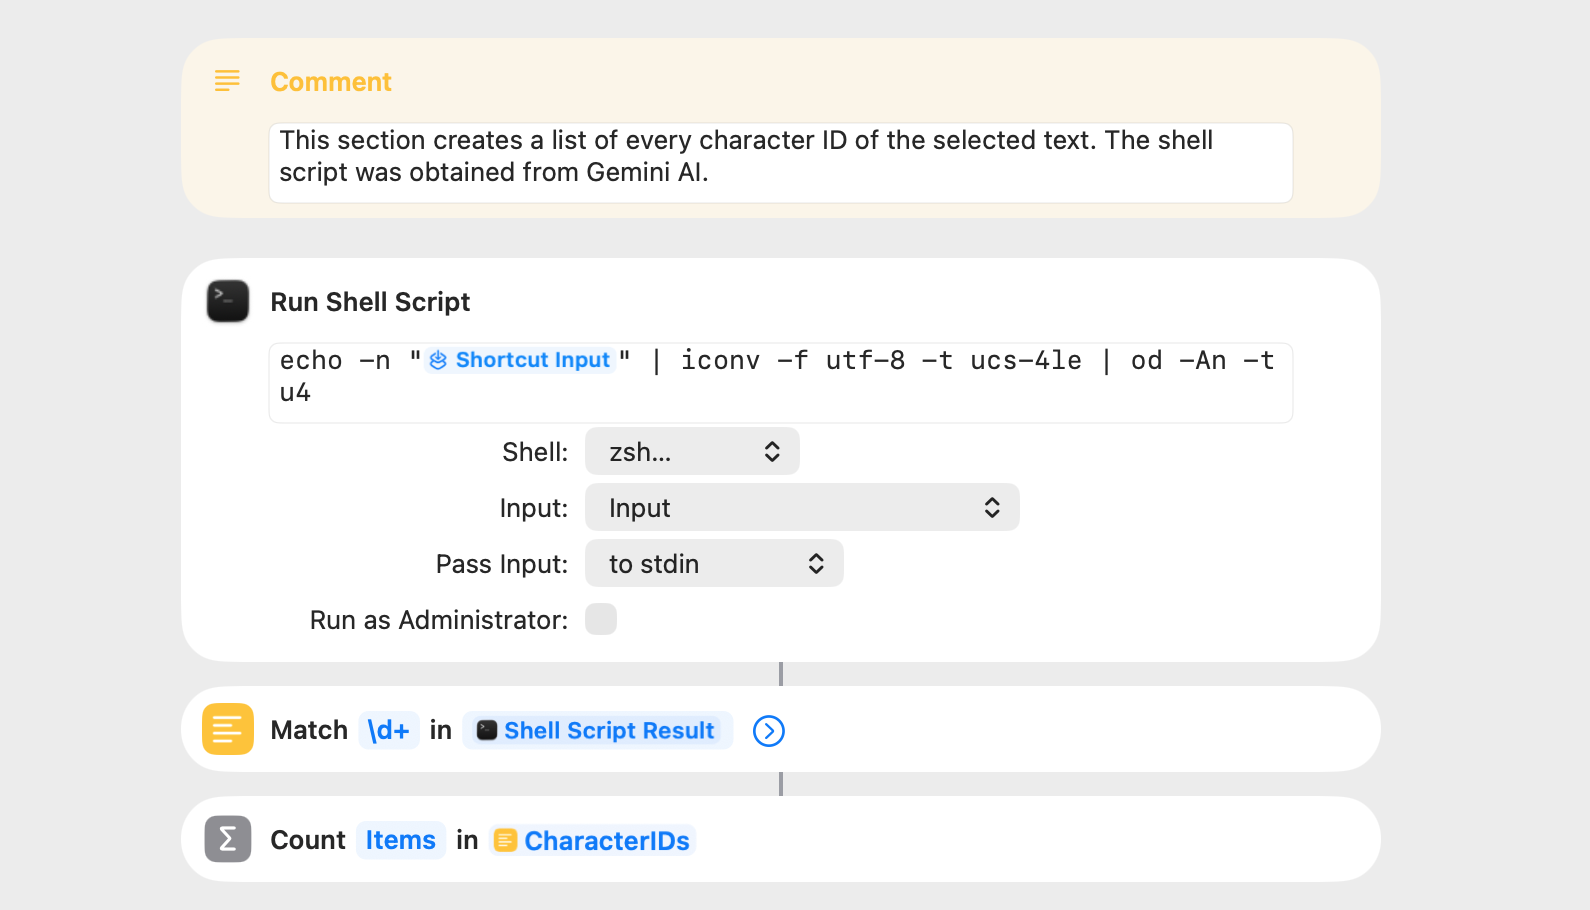Click the Run Shell Script terminal icon
Image resolution: width=1590 pixels, height=910 pixels.
(228, 301)
